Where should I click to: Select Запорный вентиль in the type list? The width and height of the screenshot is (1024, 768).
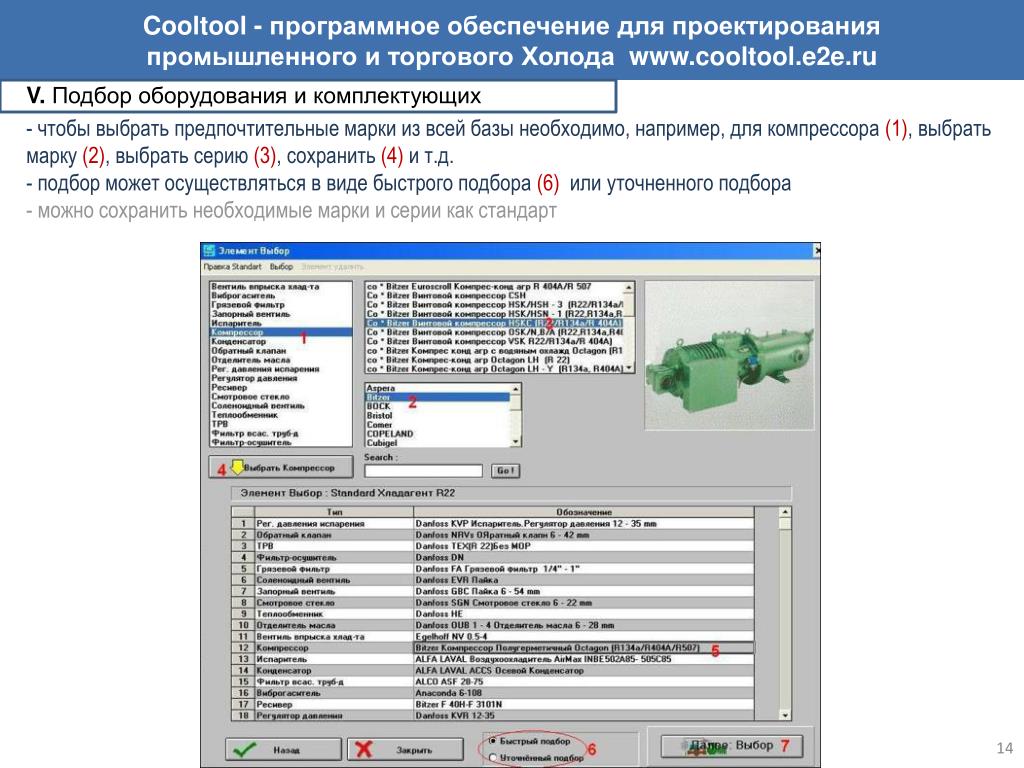[x=281, y=314]
